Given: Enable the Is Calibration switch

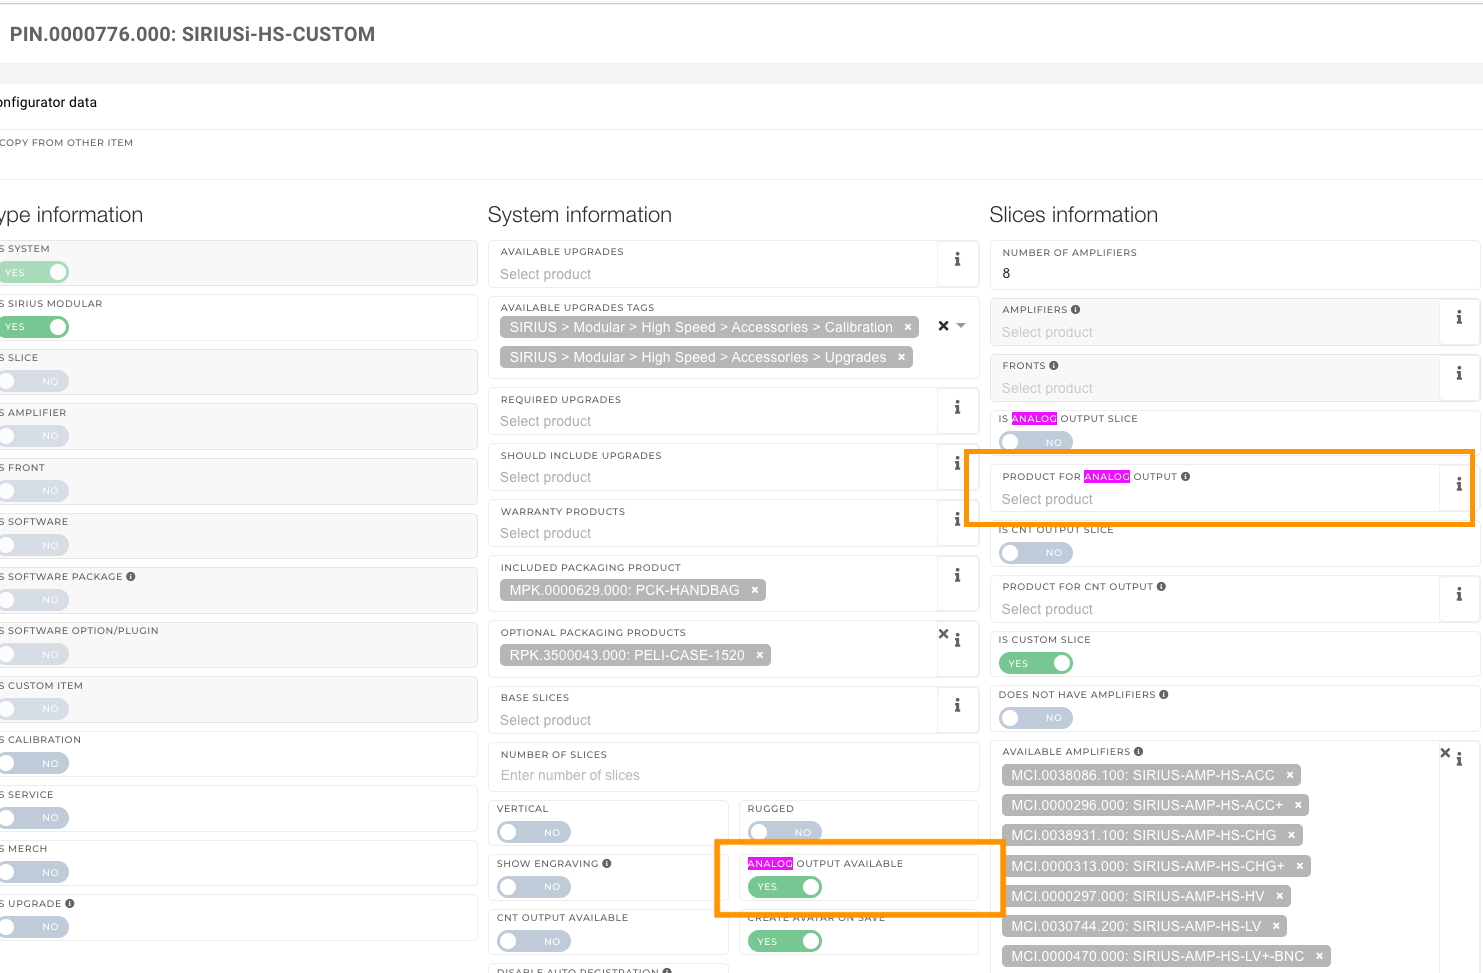Looking at the screenshot, I should tap(34, 763).
